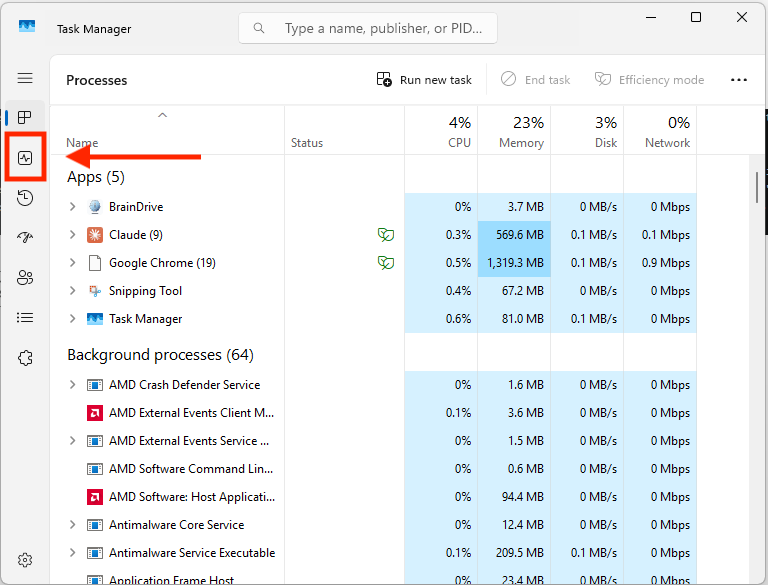Open Task Manager settings gear icon
The height and width of the screenshot is (585, 768).
click(25, 560)
